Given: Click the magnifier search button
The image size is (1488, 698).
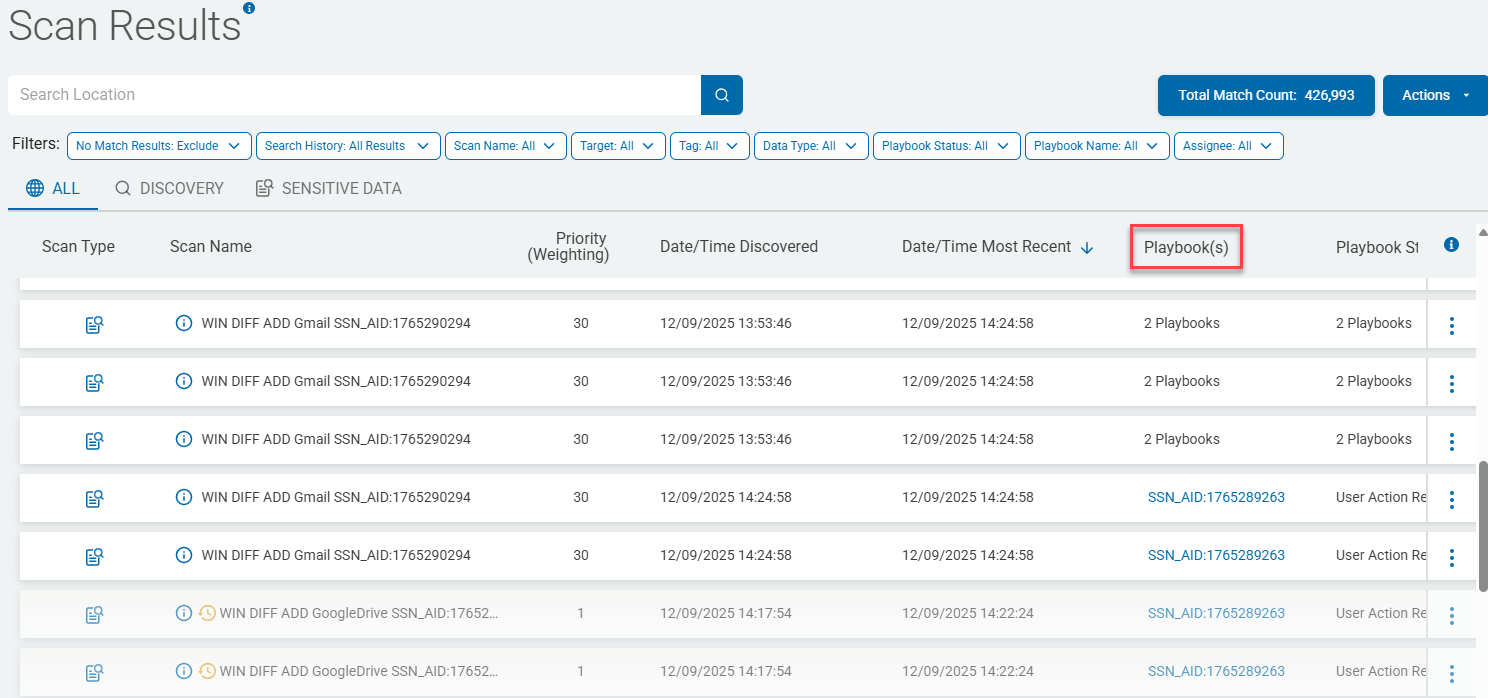Looking at the screenshot, I should [722, 95].
